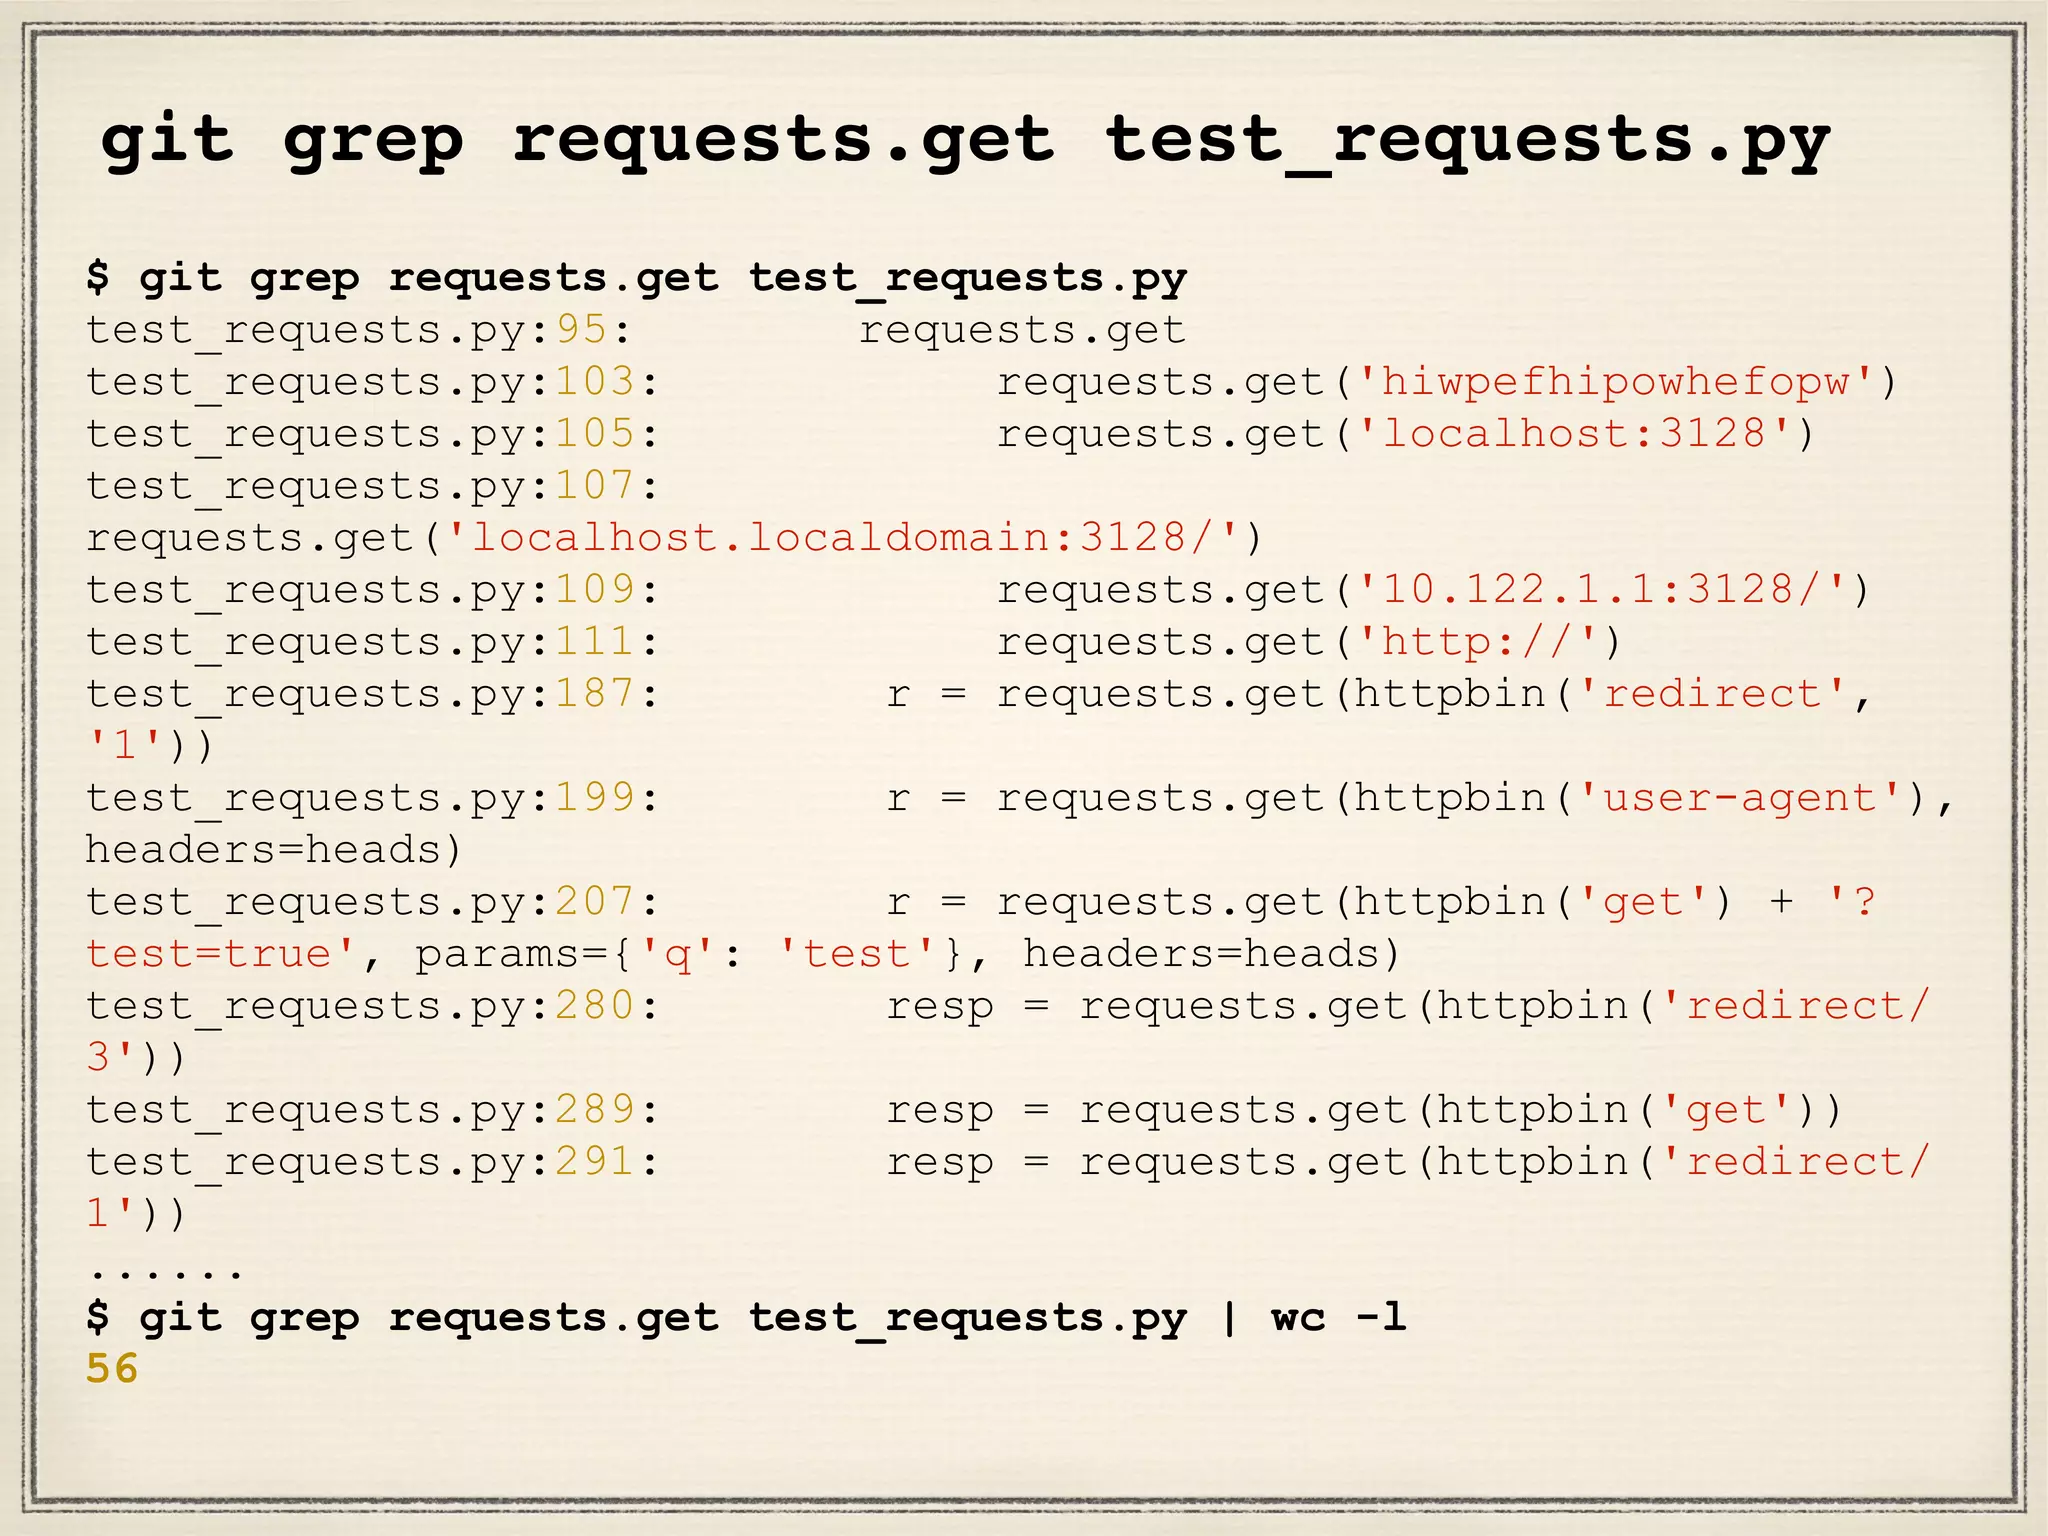Viewport: 2048px width, 1536px height.
Task: Click the 'user-agent' string literal
Action: point(1738,798)
